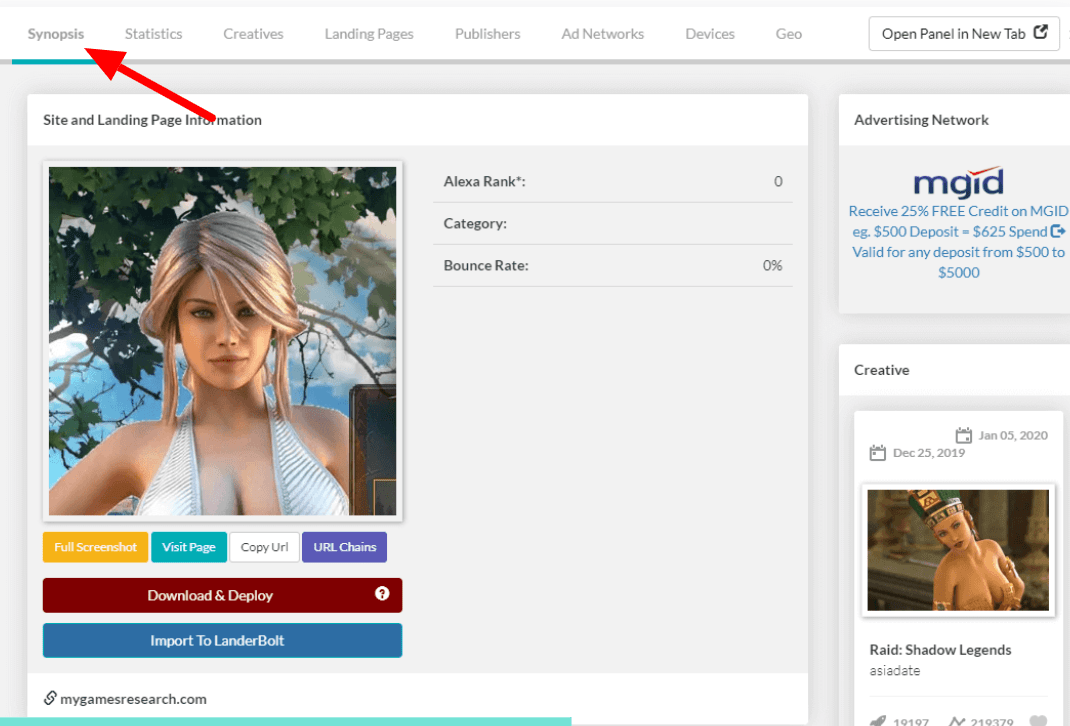Click the Raid: Shadow Legends title
Image resolution: width=1070 pixels, height=726 pixels.
point(940,650)
